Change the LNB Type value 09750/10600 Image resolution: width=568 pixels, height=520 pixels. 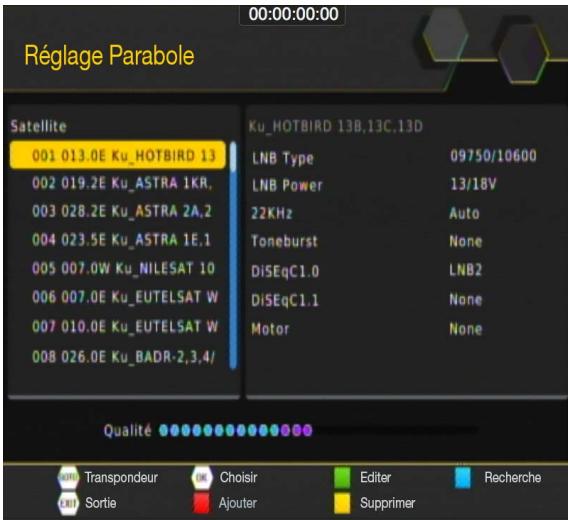(x=493, y=156)
